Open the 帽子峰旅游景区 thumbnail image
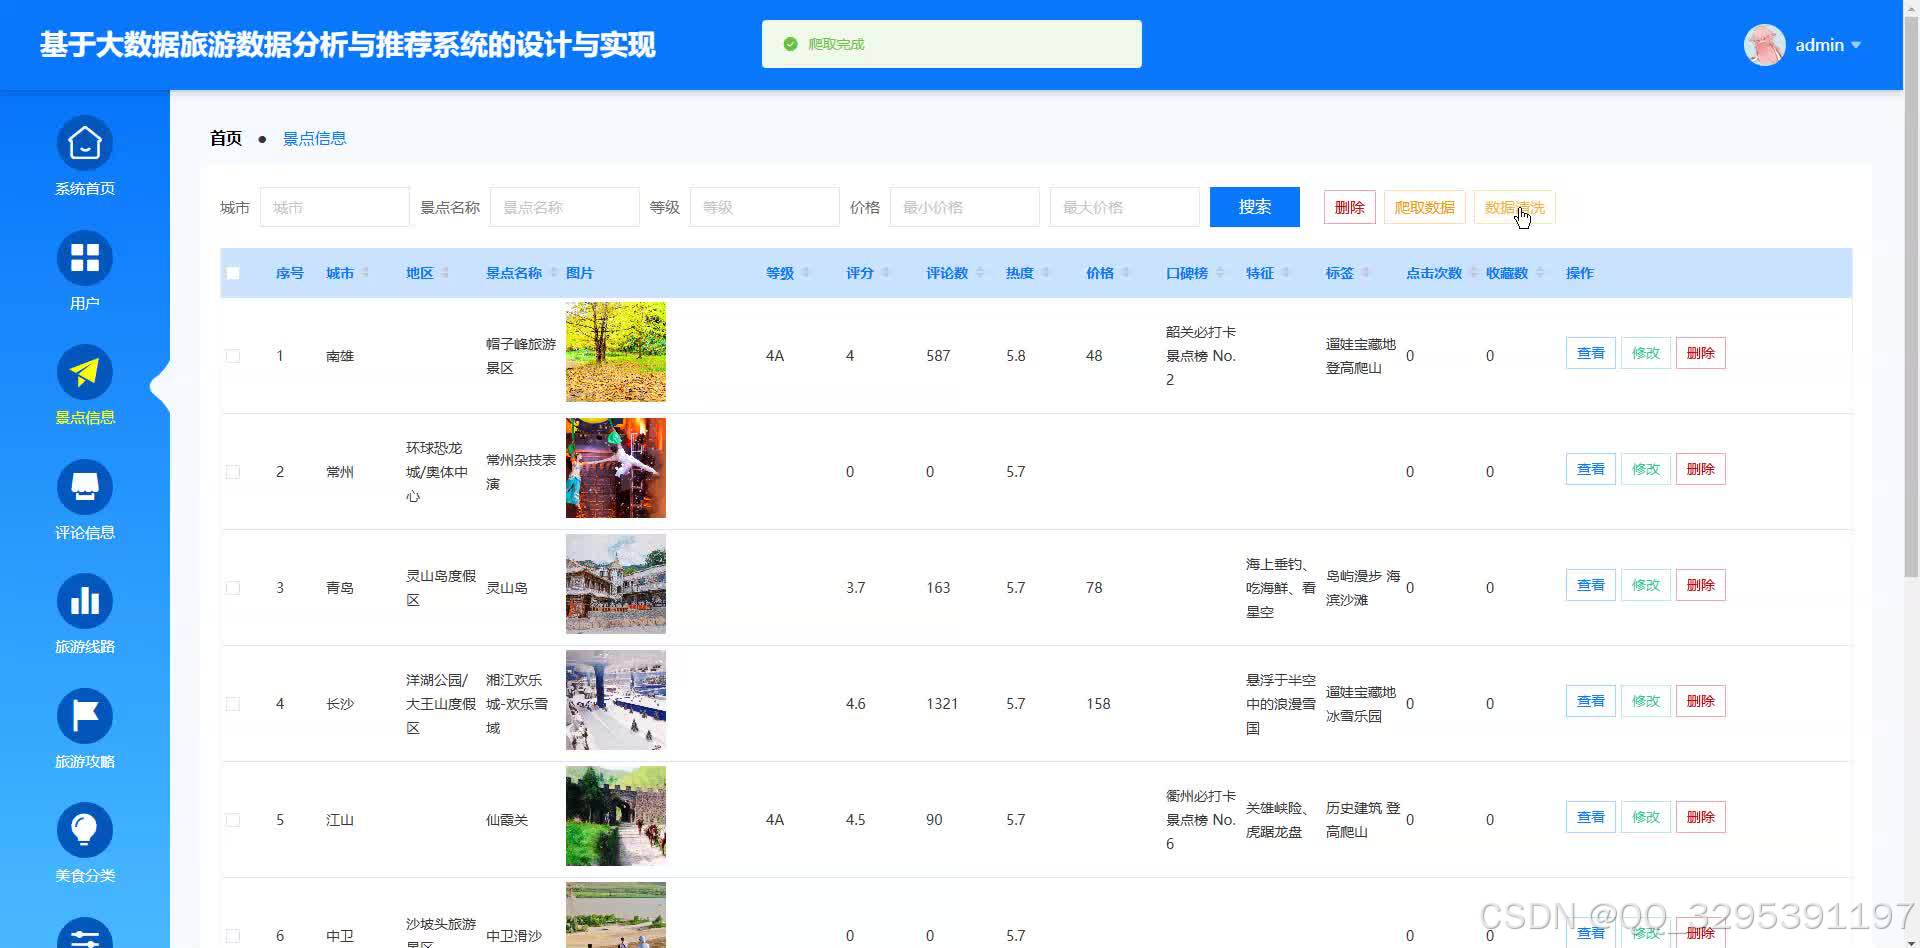1920x948 pixels. [616, 352]
